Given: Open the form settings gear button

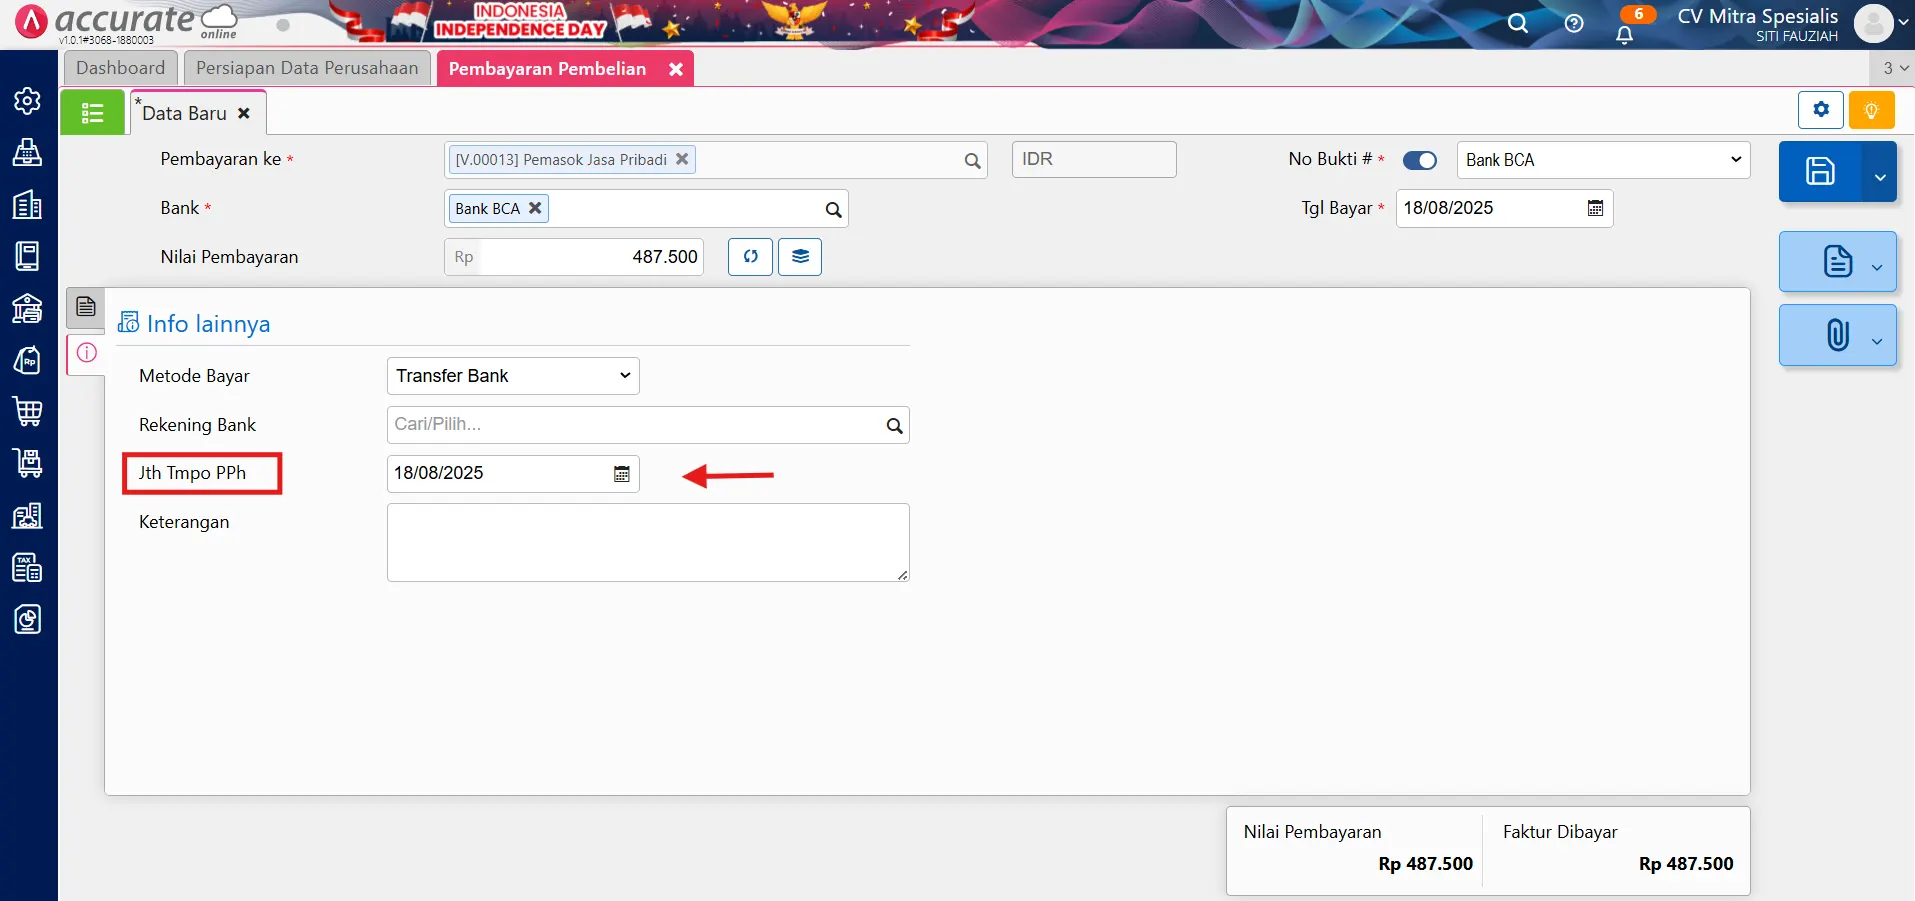Looking at the screenshot, I should point(1821,110).
